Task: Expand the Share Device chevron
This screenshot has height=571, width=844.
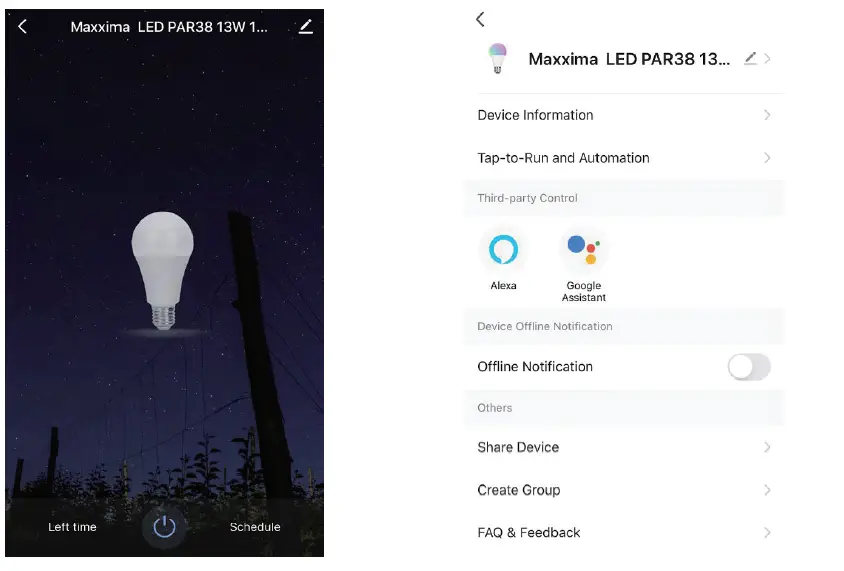Action: coord(767,447)
